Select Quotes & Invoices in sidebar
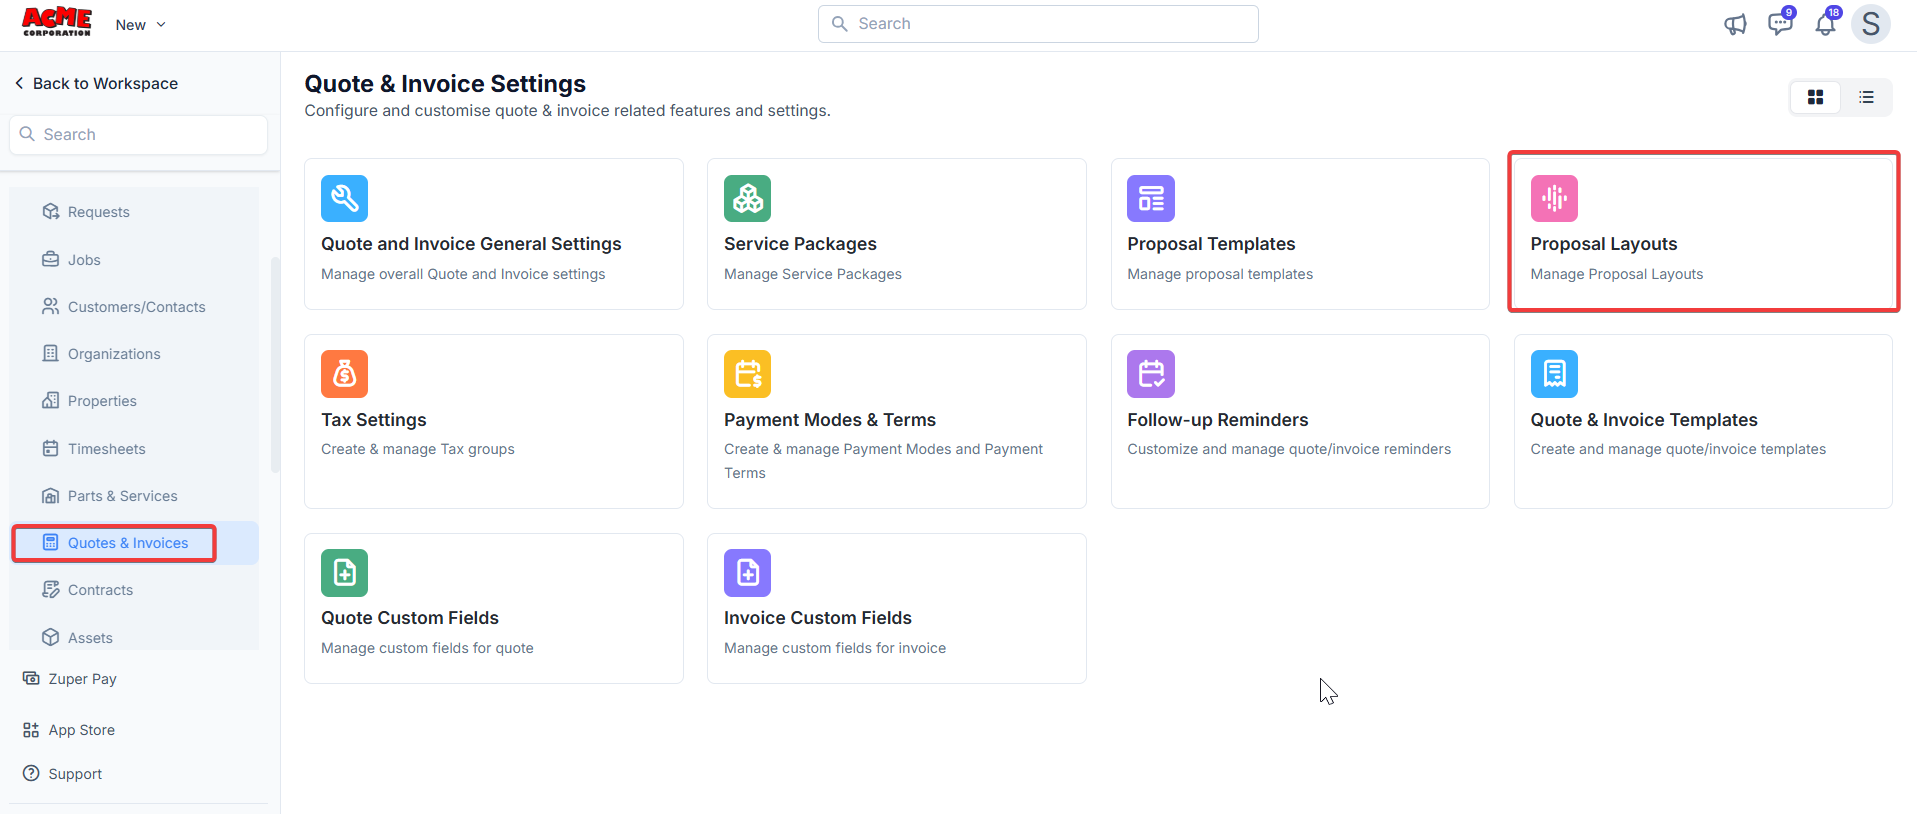 coord(127,543)
